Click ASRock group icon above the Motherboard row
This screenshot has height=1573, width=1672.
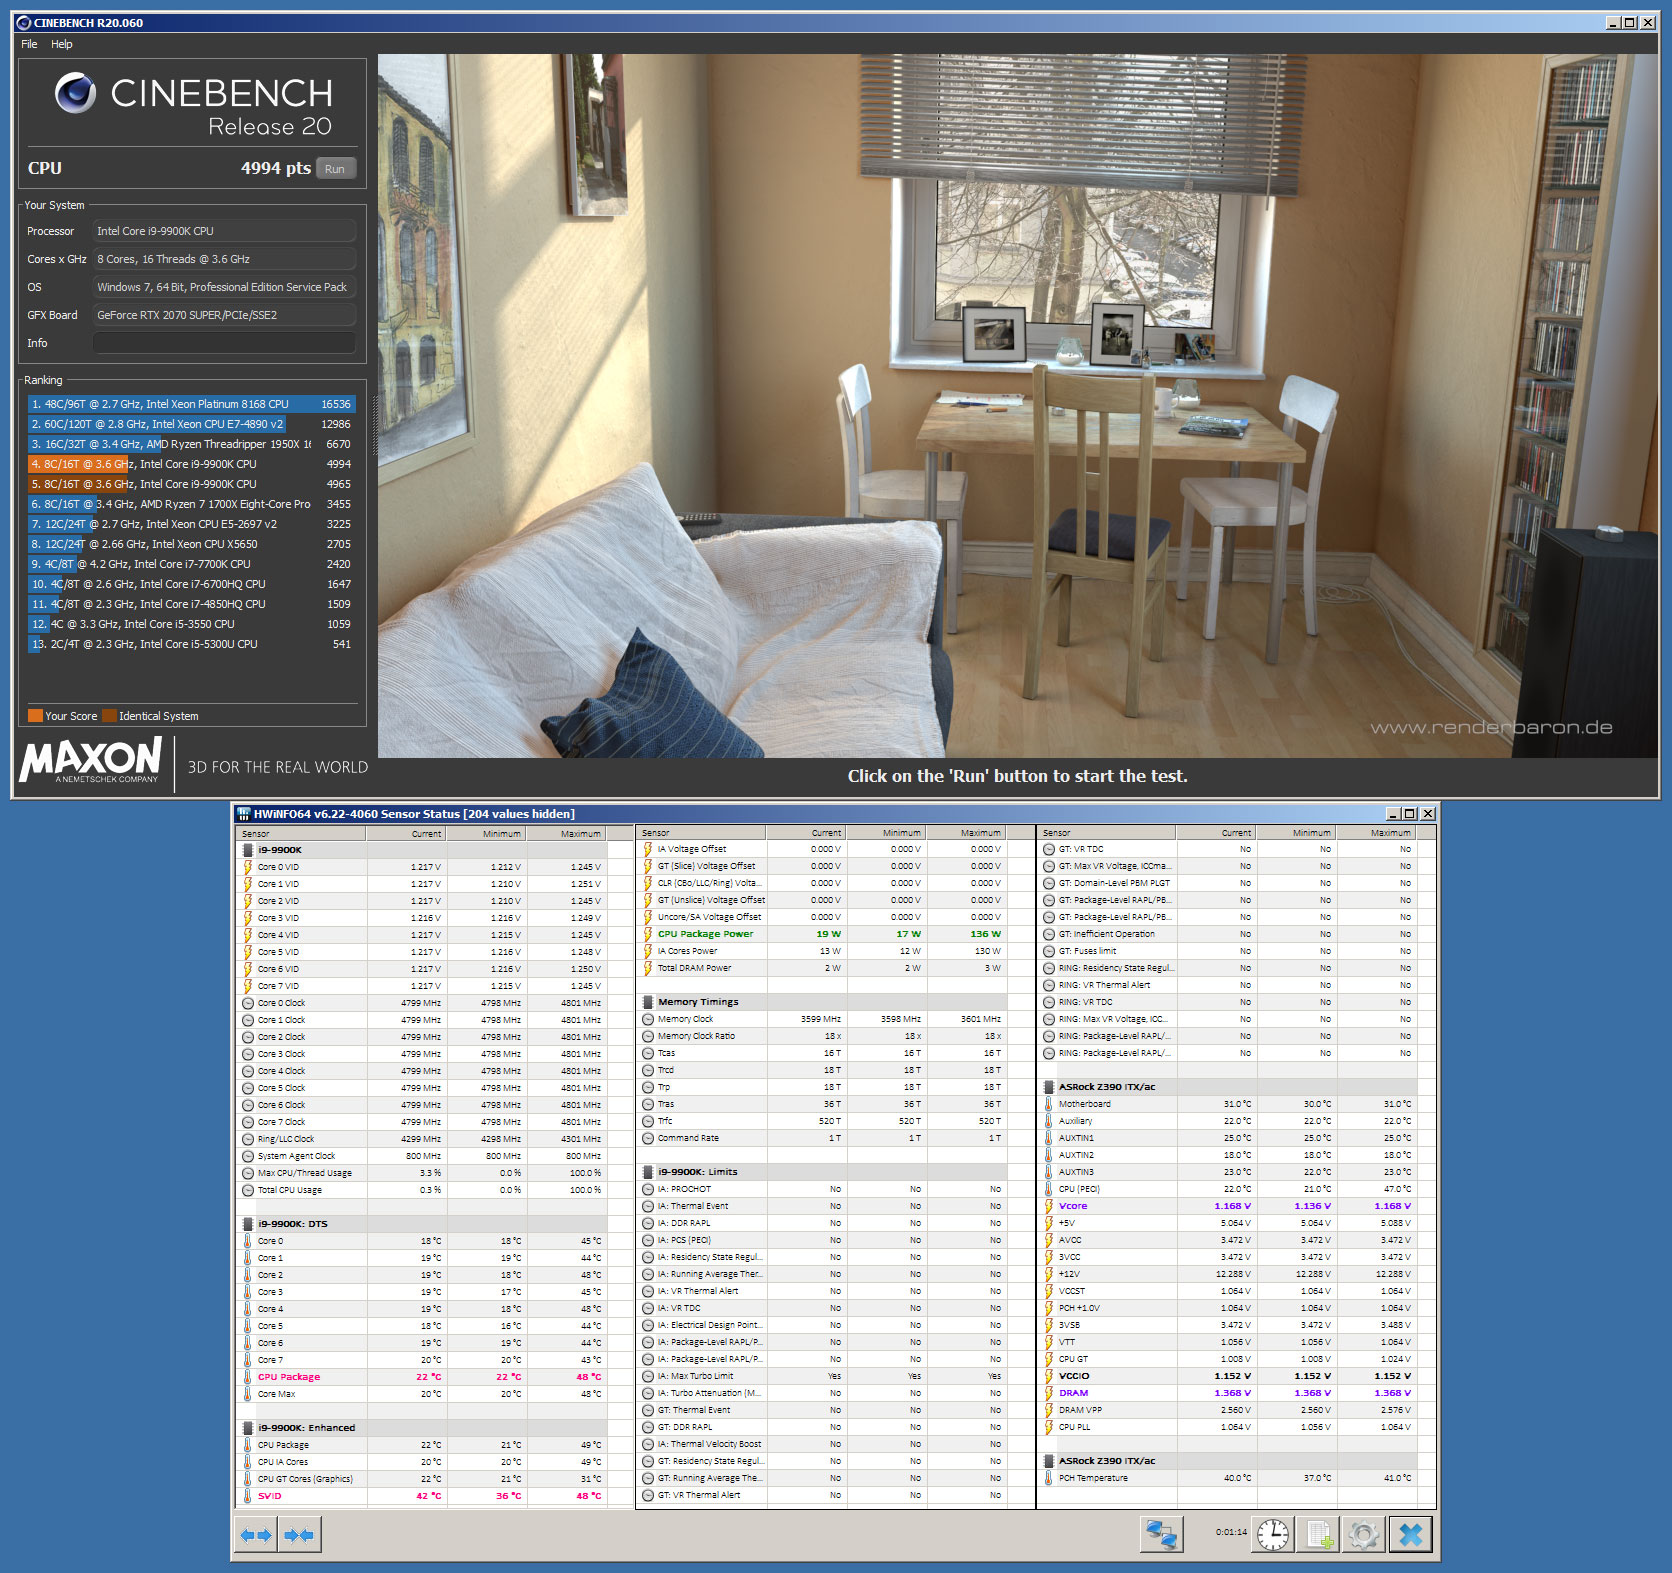click(1049, 1087)
